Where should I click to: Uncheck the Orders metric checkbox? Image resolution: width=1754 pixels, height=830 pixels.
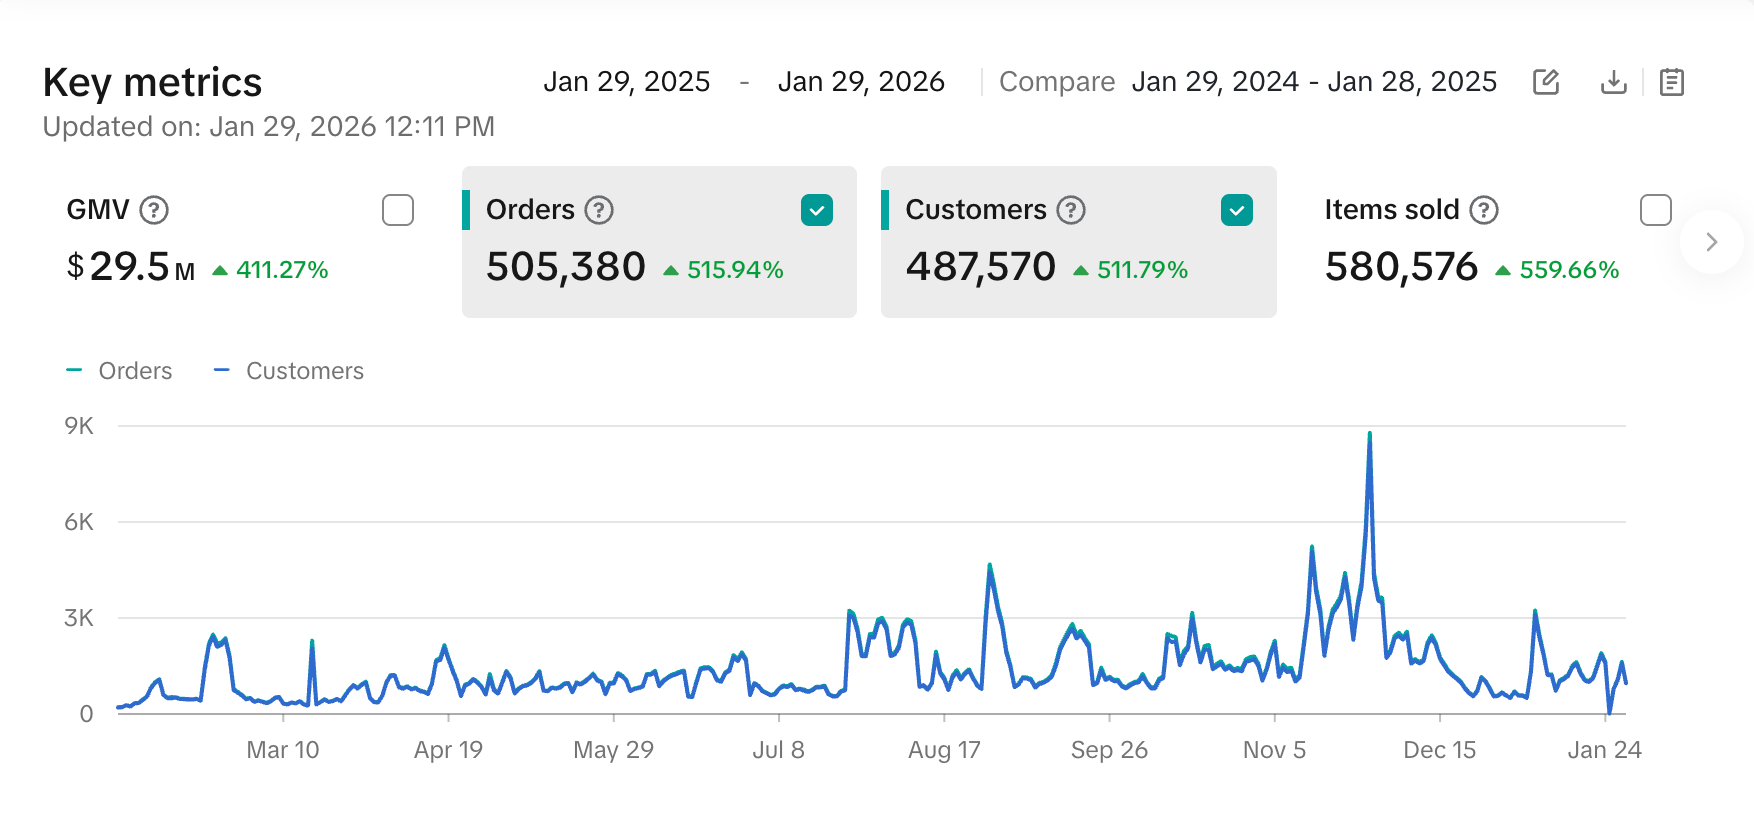click(817, 210)
